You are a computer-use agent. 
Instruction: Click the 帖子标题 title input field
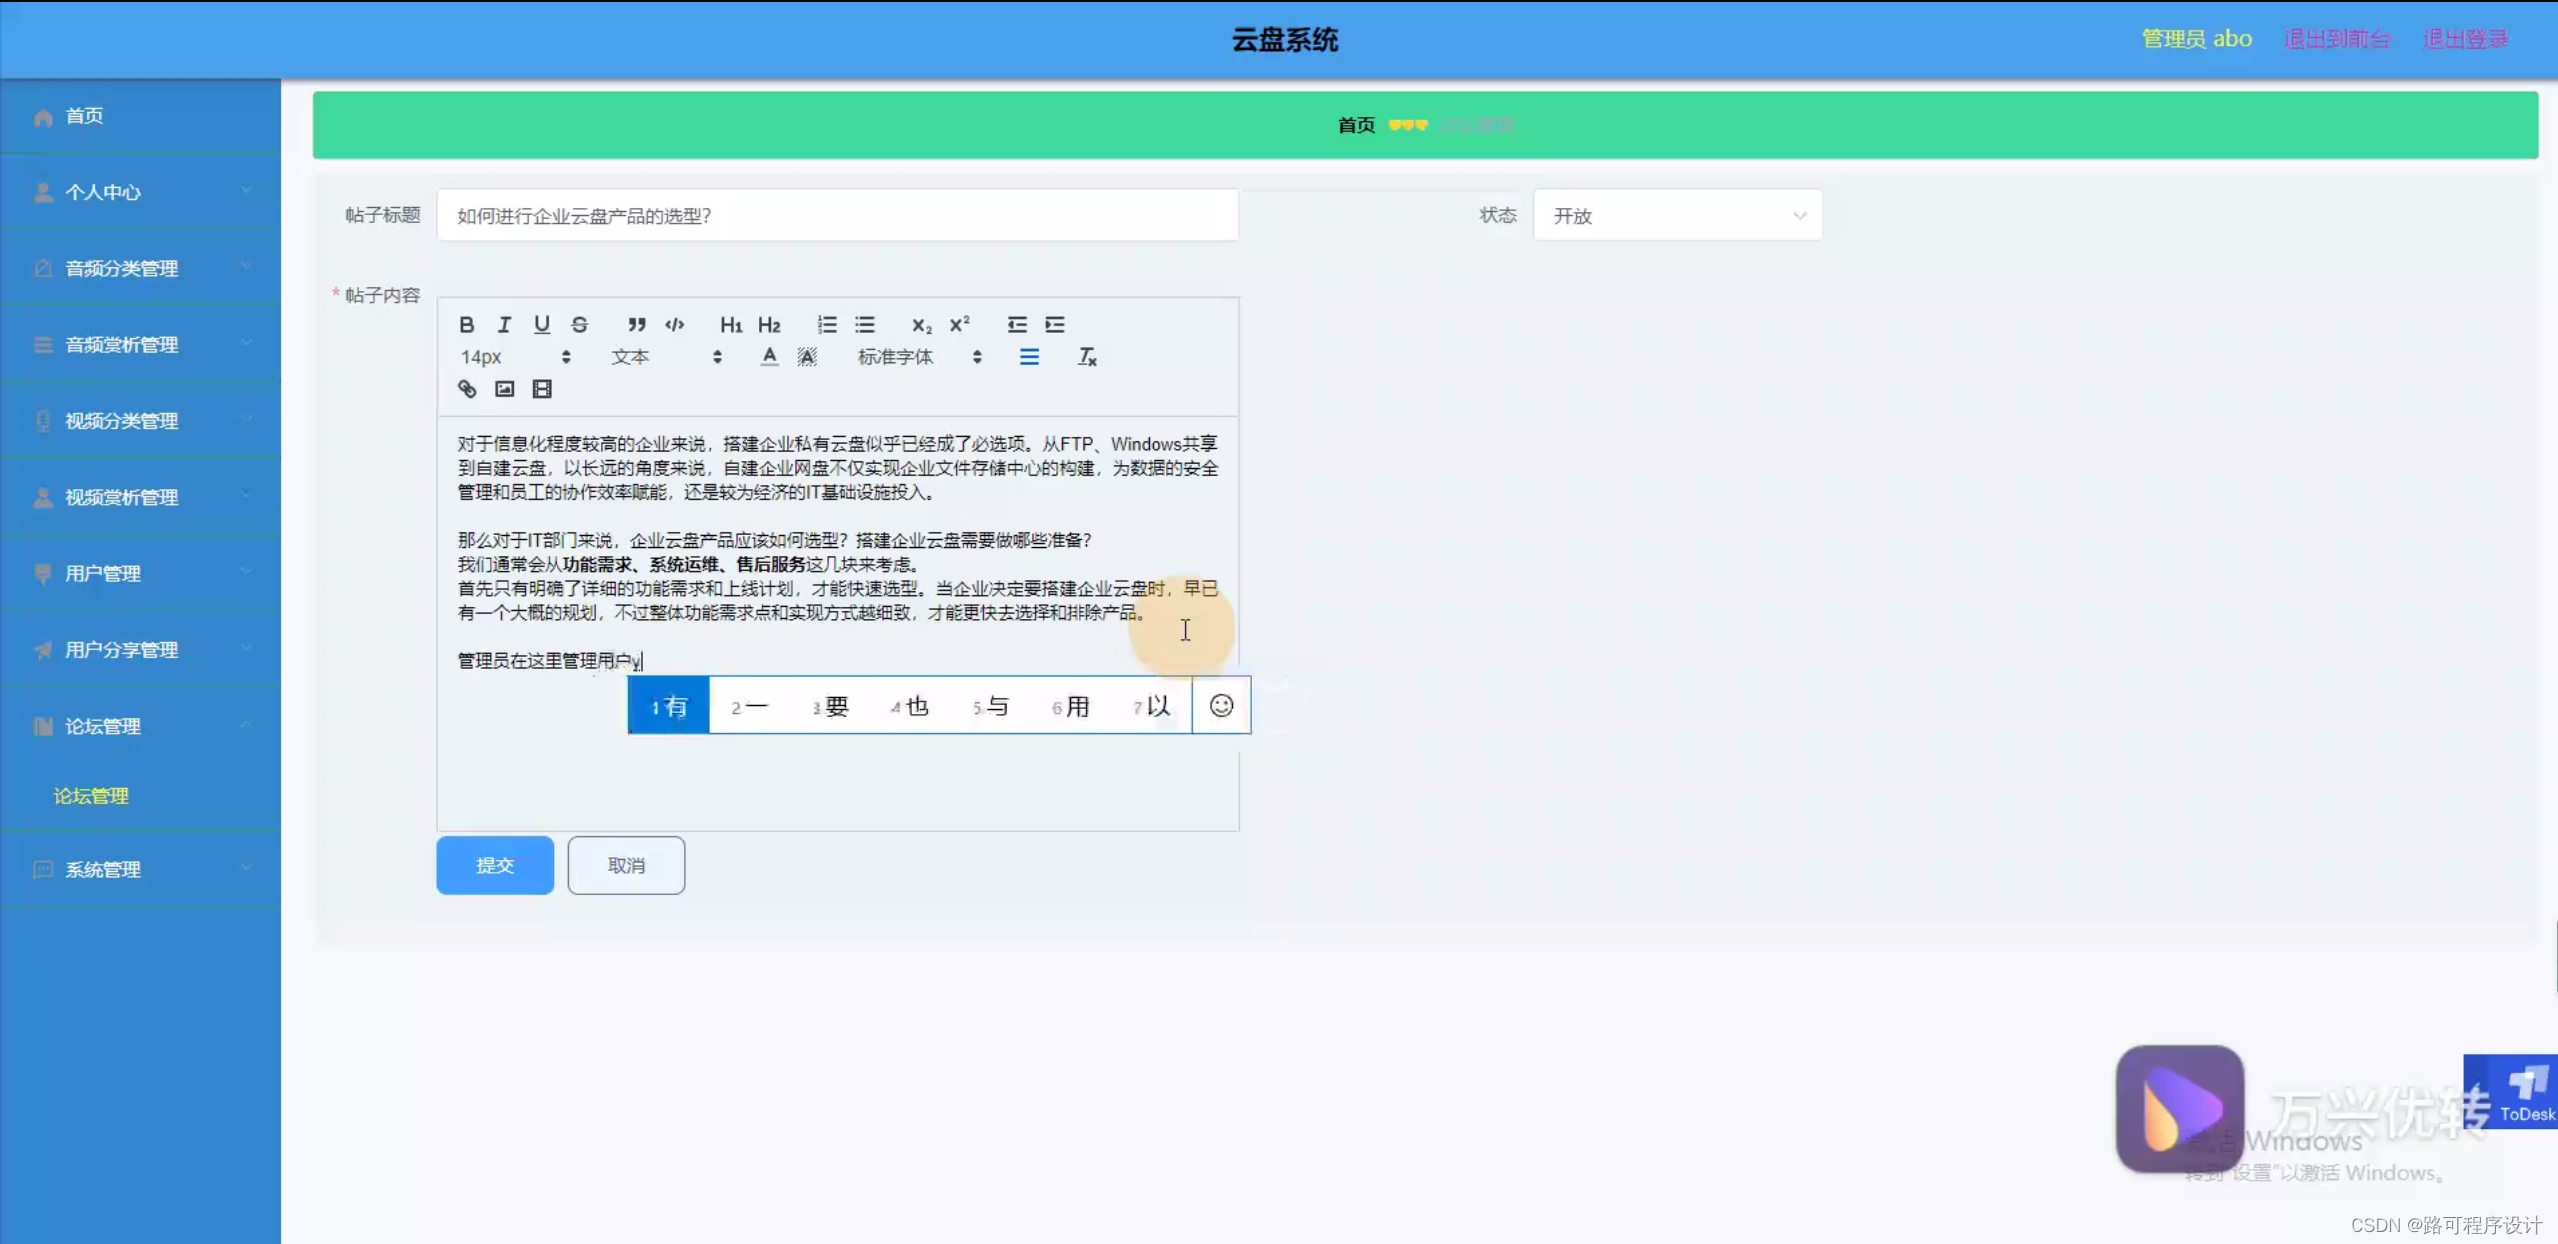[x=837, y=214]
